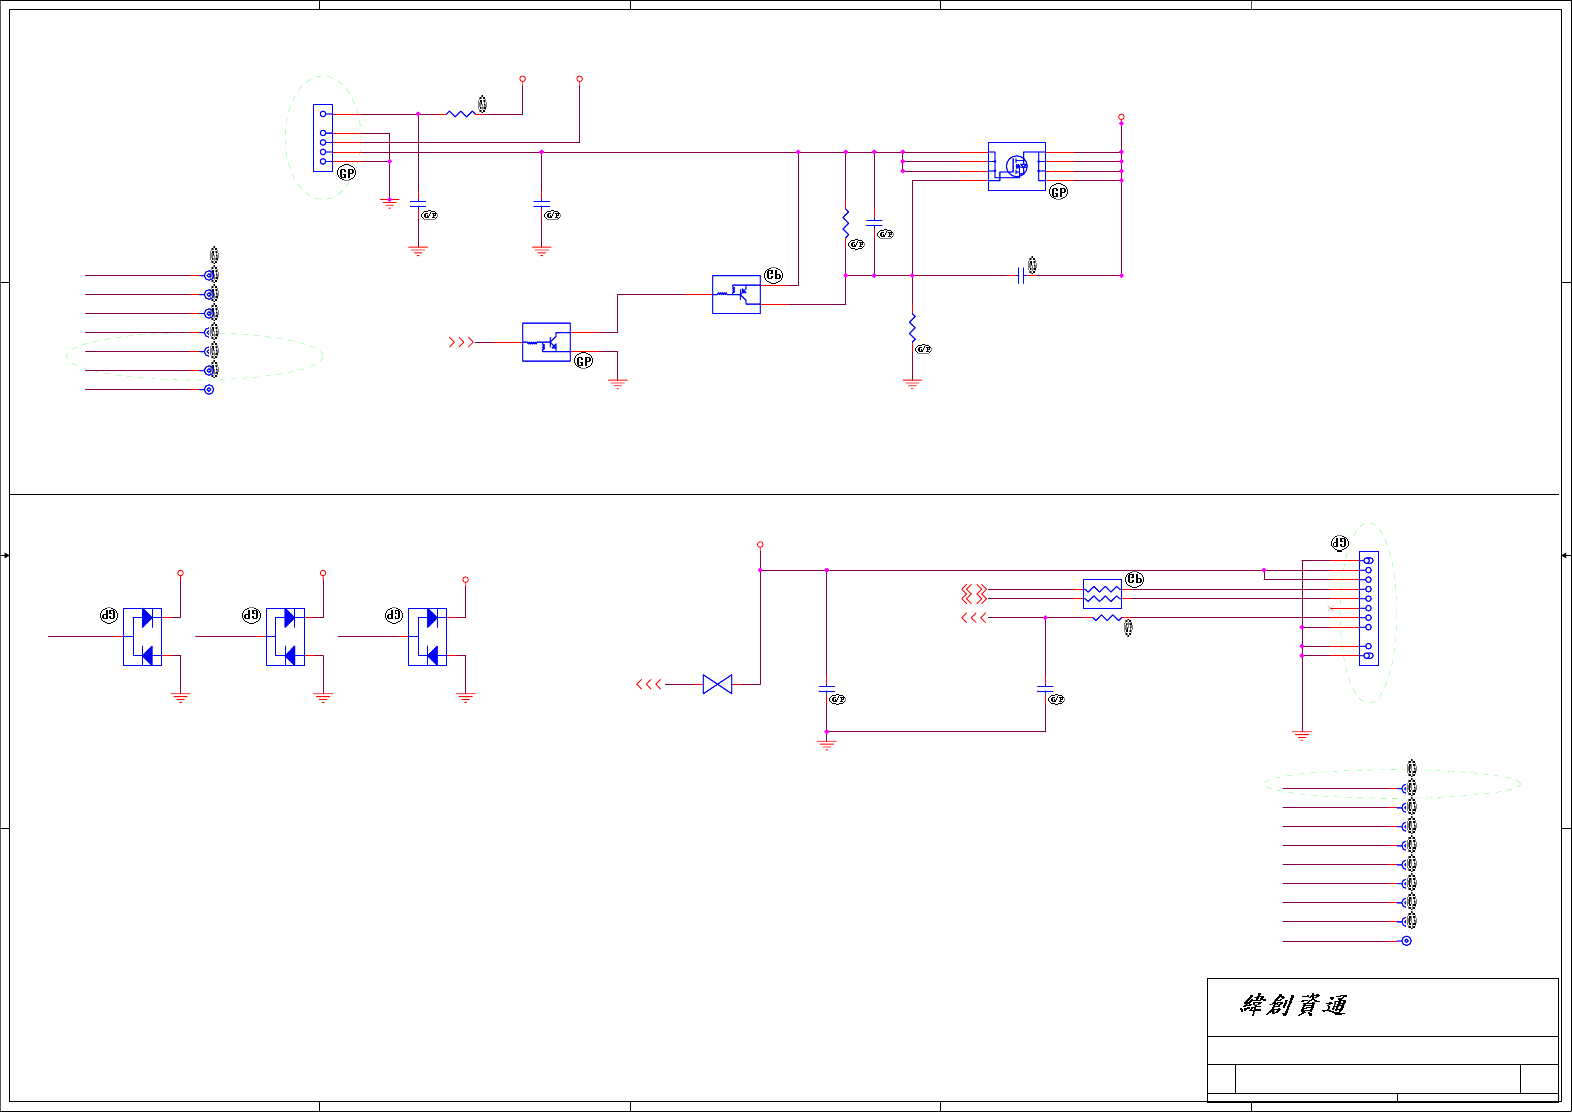Select the GP label beside the MOSFET box
The image size is (1572, 1112).
[1059, 192]
